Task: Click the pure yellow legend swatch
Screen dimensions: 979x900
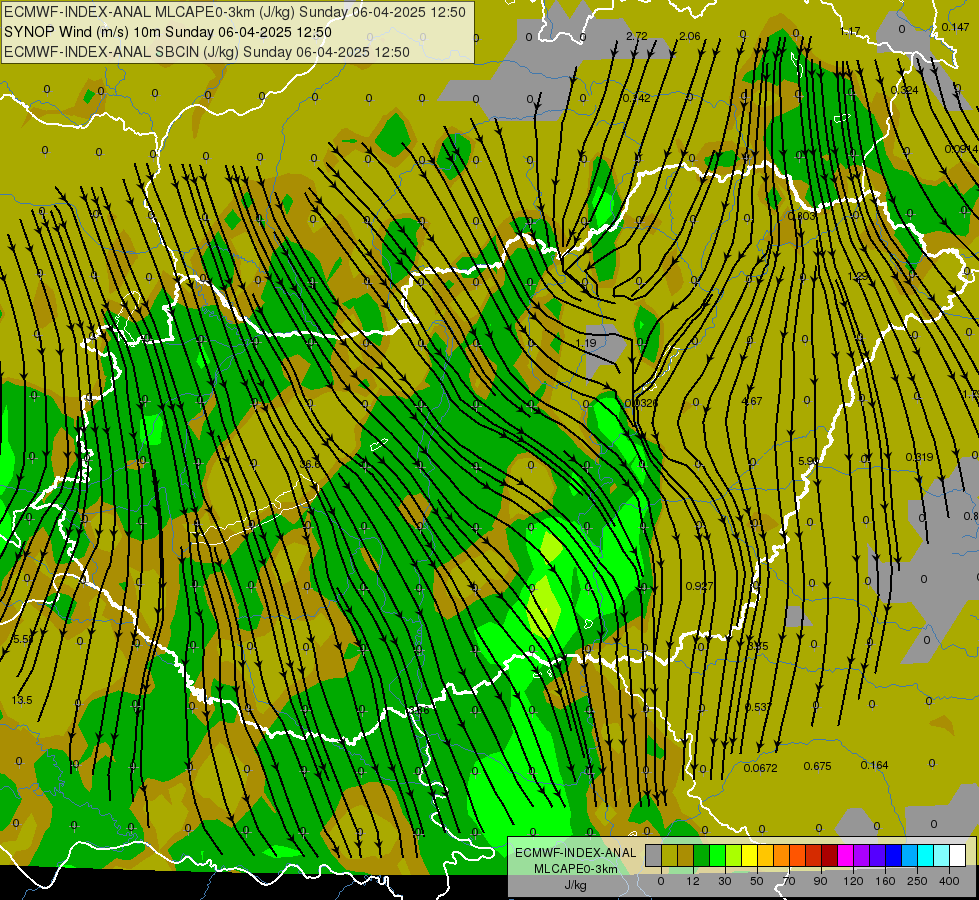Action: click(x=749, y=856)
